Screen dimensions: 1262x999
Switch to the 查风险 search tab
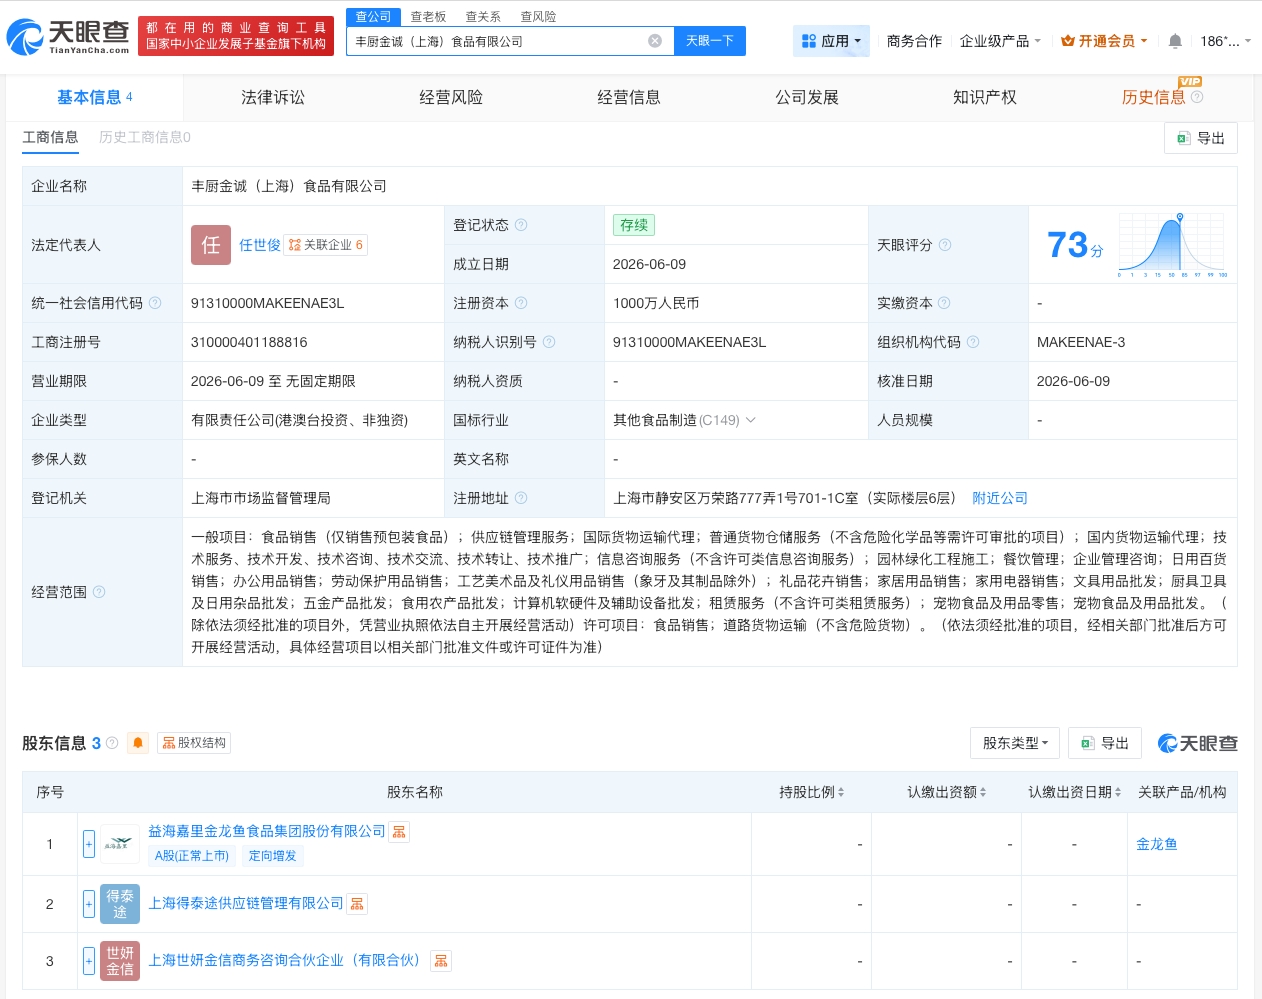(x=538, y=17)
